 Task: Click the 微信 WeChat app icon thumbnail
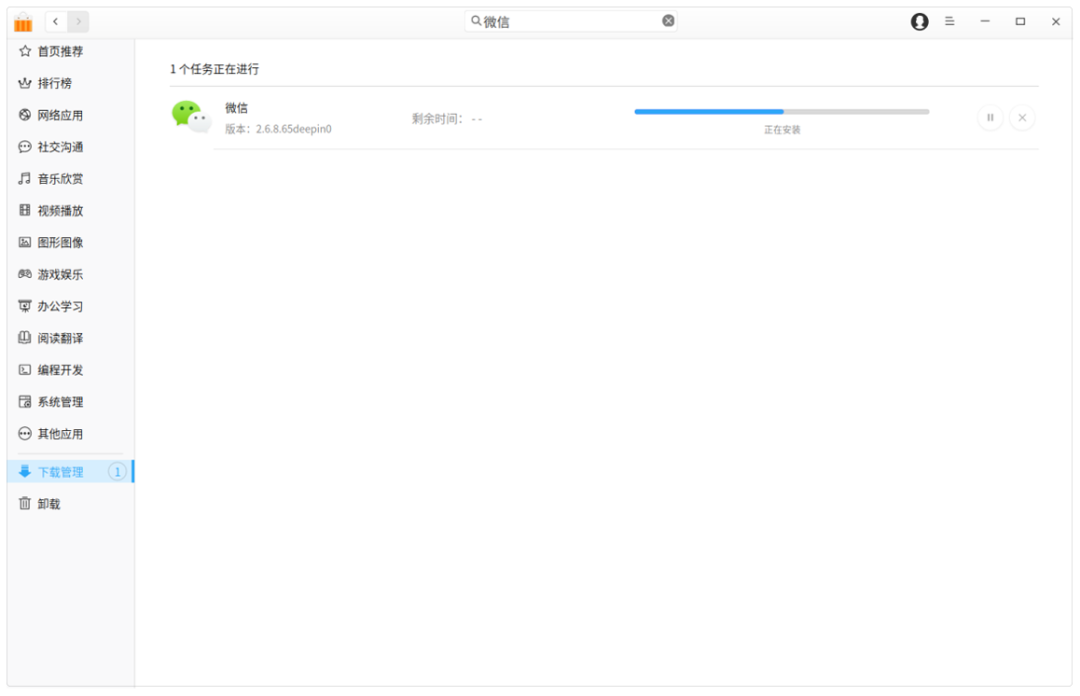[192, 117]
